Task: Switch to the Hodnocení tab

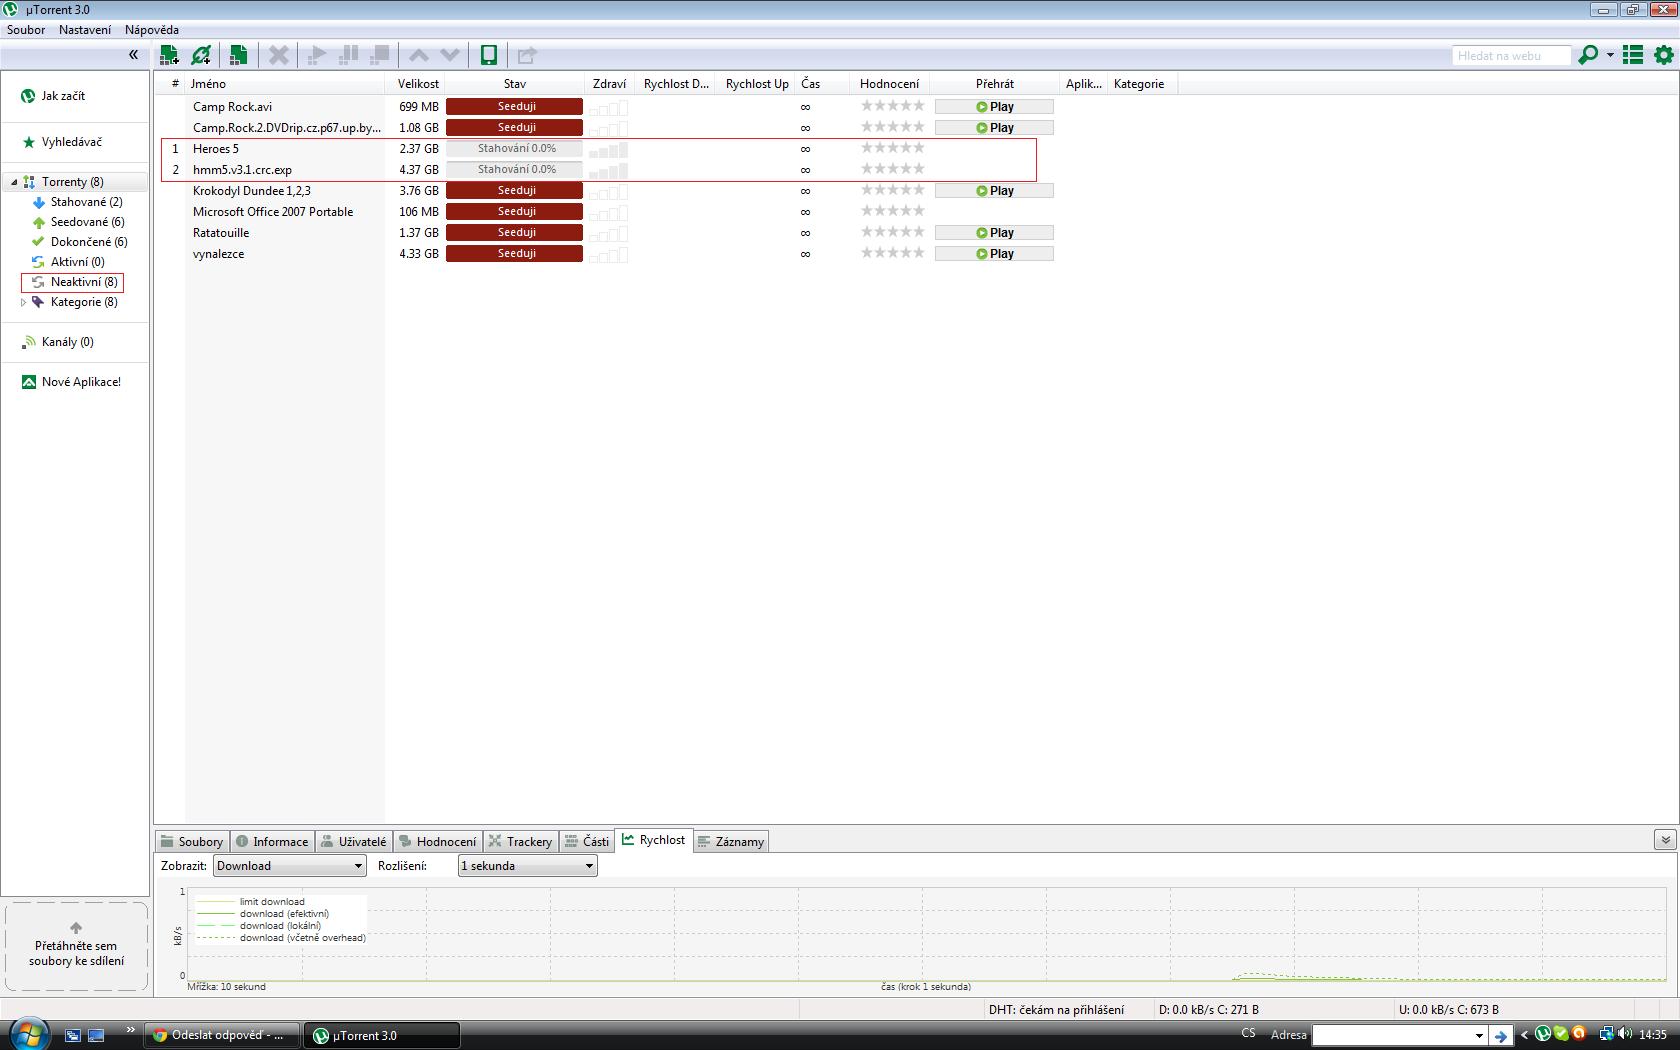Action: tap(438, 842)
